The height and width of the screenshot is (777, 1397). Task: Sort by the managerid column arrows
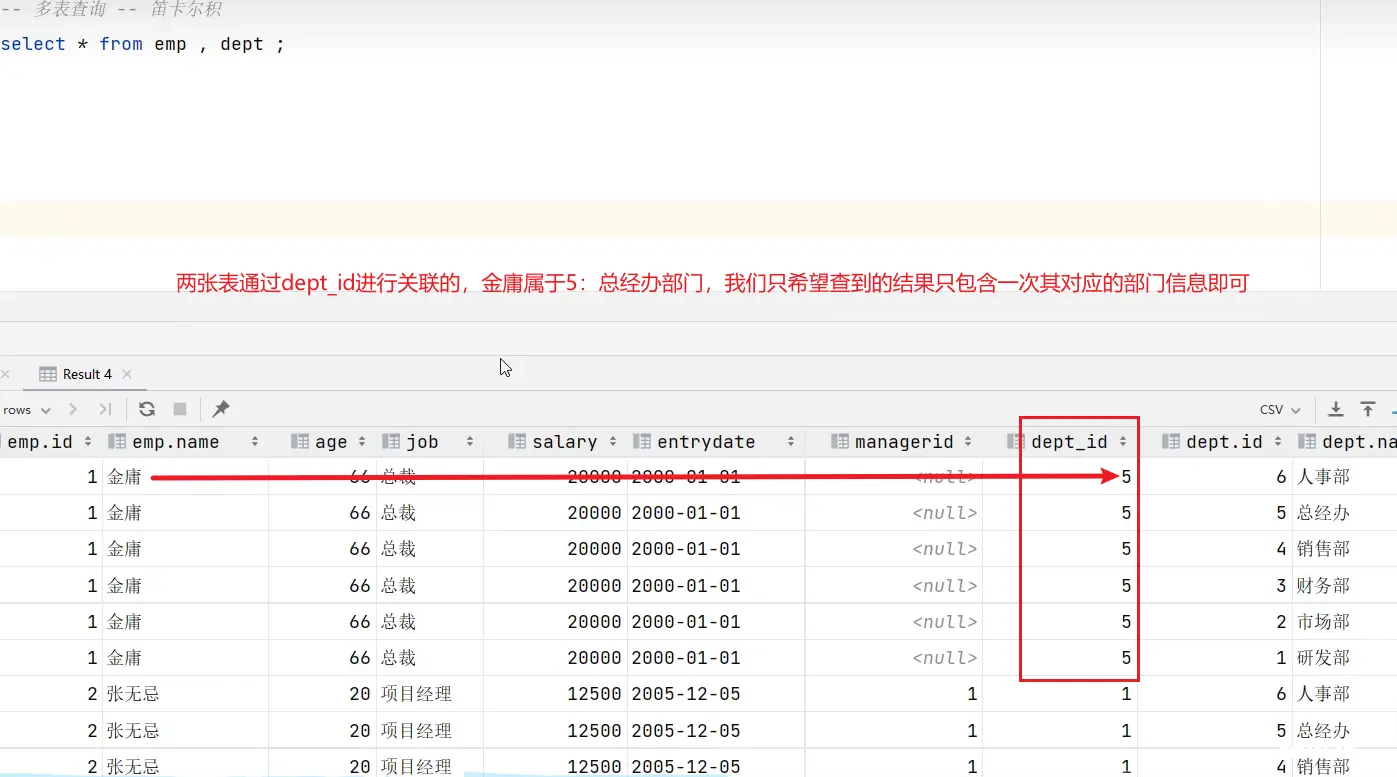point(968,442)
